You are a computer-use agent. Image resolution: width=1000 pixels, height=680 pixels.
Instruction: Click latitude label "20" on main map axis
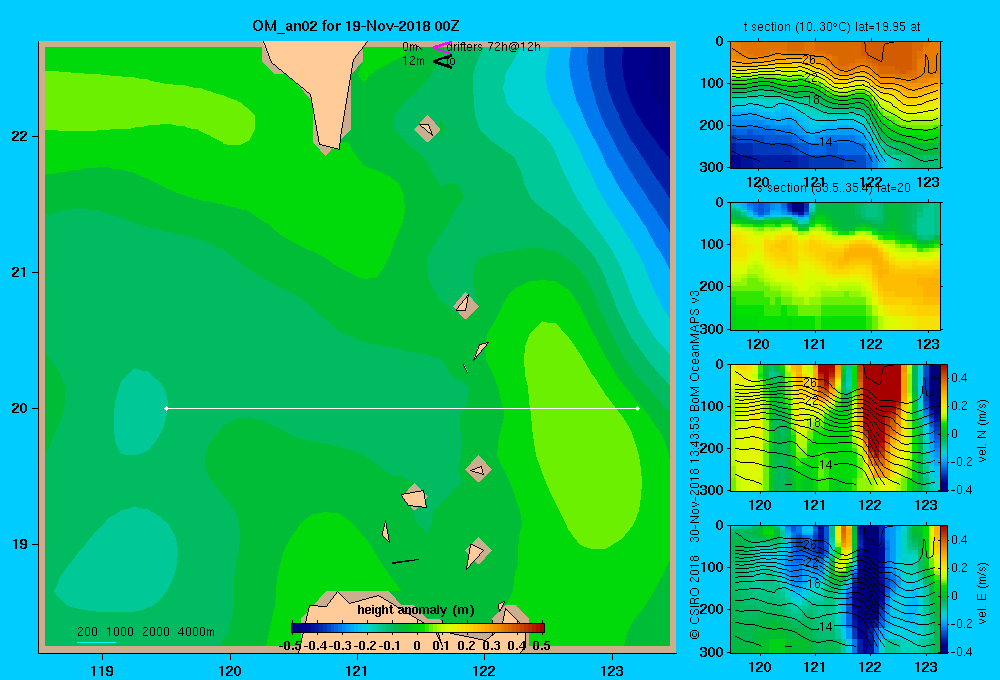tap(20, 408)
